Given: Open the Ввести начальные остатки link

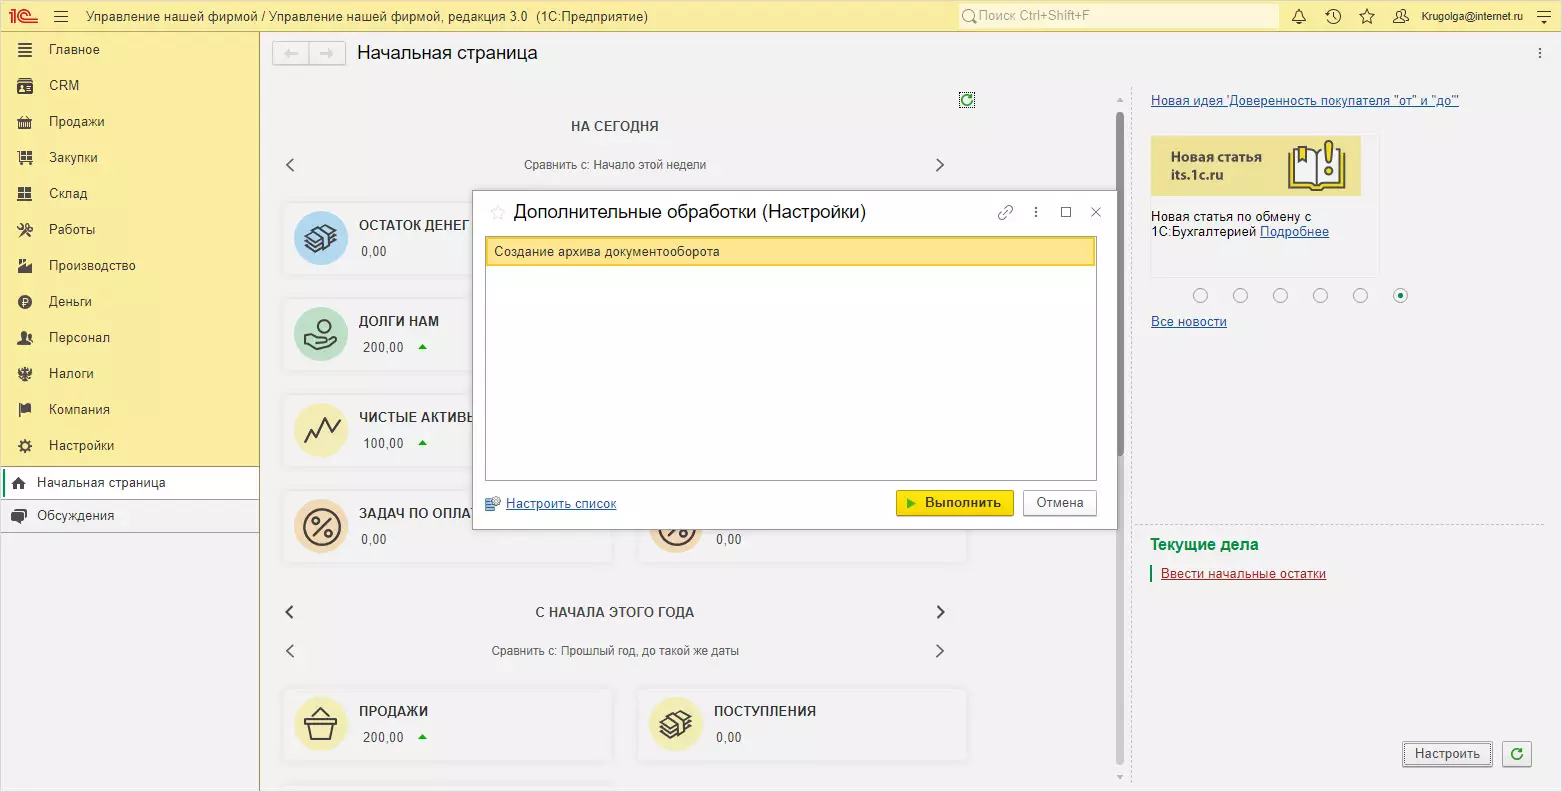Looking at the screenshot, I should click(x=1243, y=574).
